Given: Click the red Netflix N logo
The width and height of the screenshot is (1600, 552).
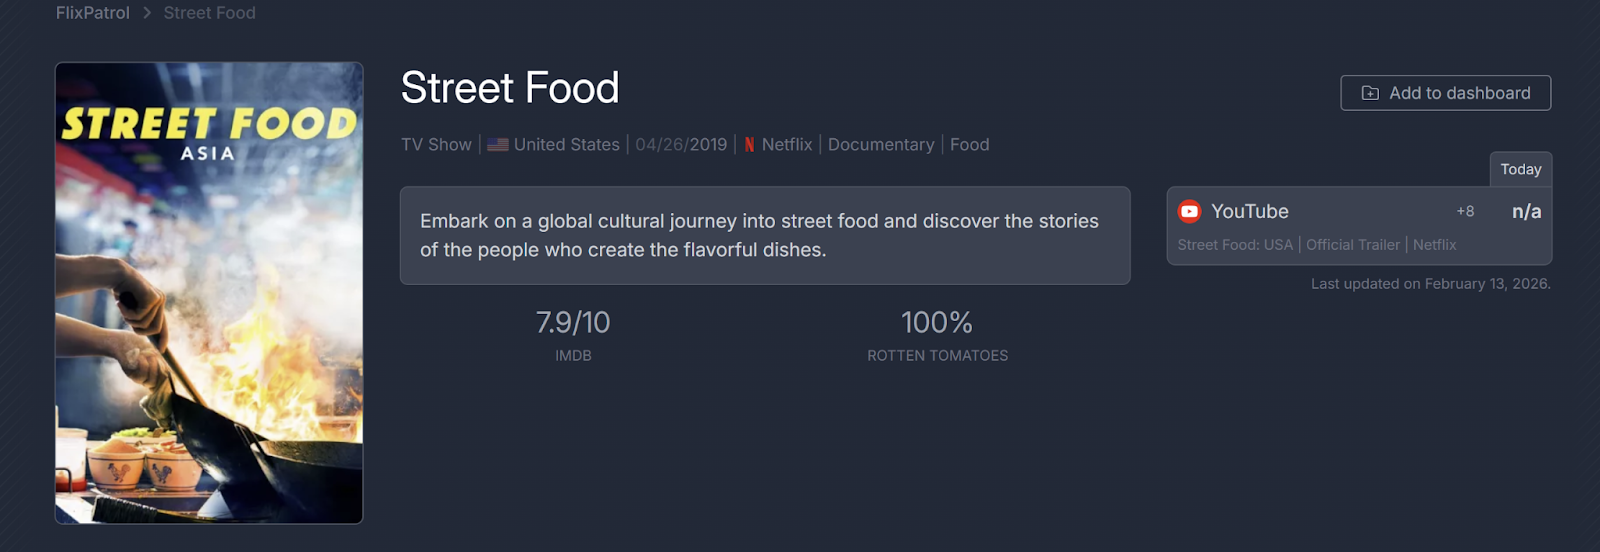Looking at the screenshot, I should [749, 145].
